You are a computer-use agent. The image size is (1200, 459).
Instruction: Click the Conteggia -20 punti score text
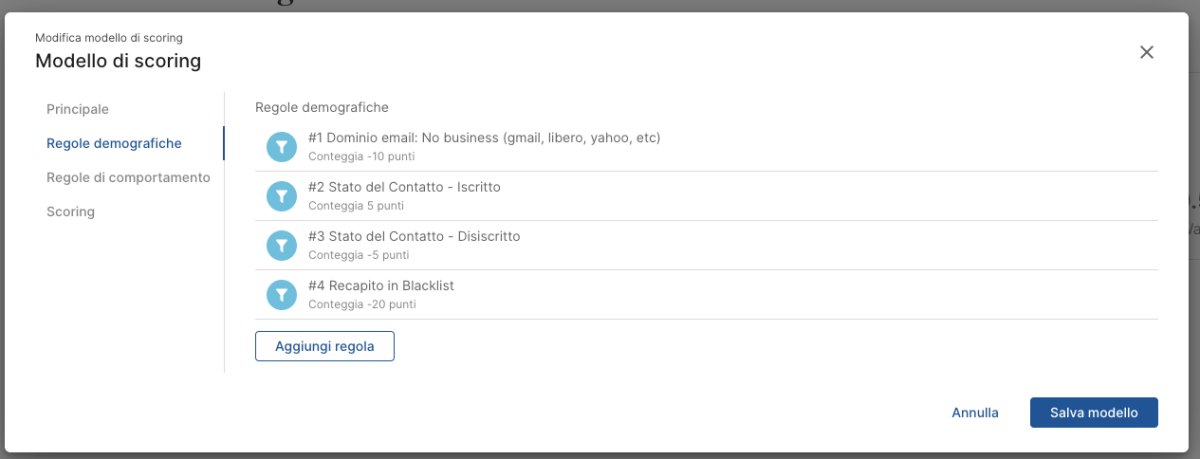point(361,304)
